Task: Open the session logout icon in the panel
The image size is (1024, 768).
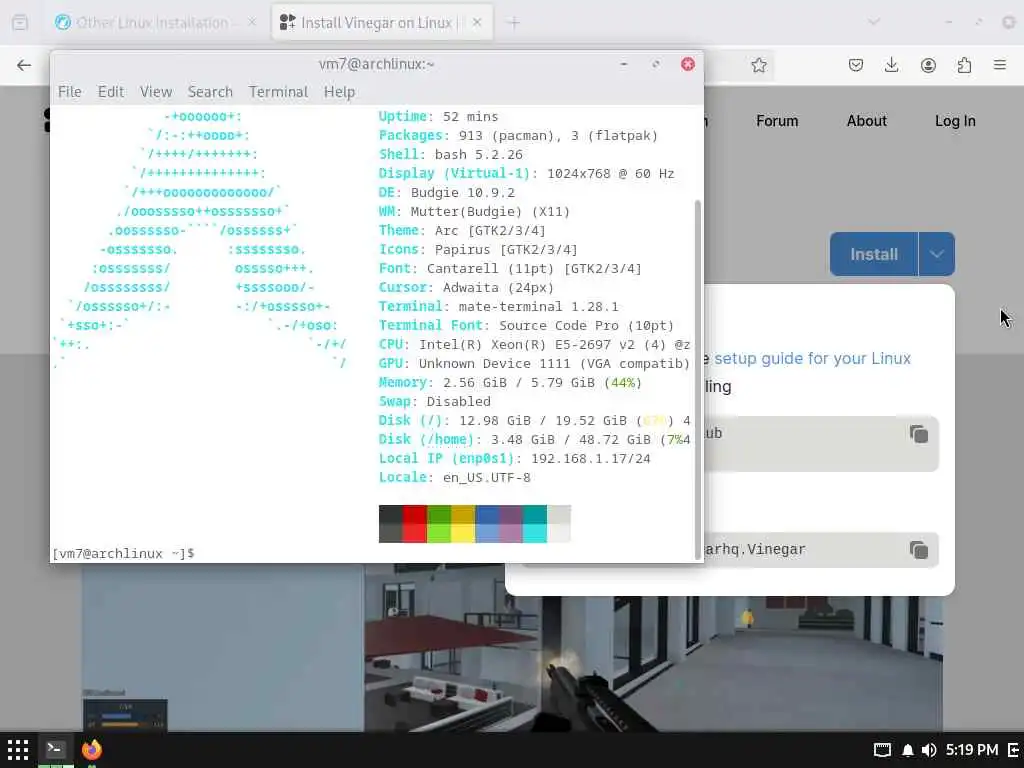Action: point(1014,750)
